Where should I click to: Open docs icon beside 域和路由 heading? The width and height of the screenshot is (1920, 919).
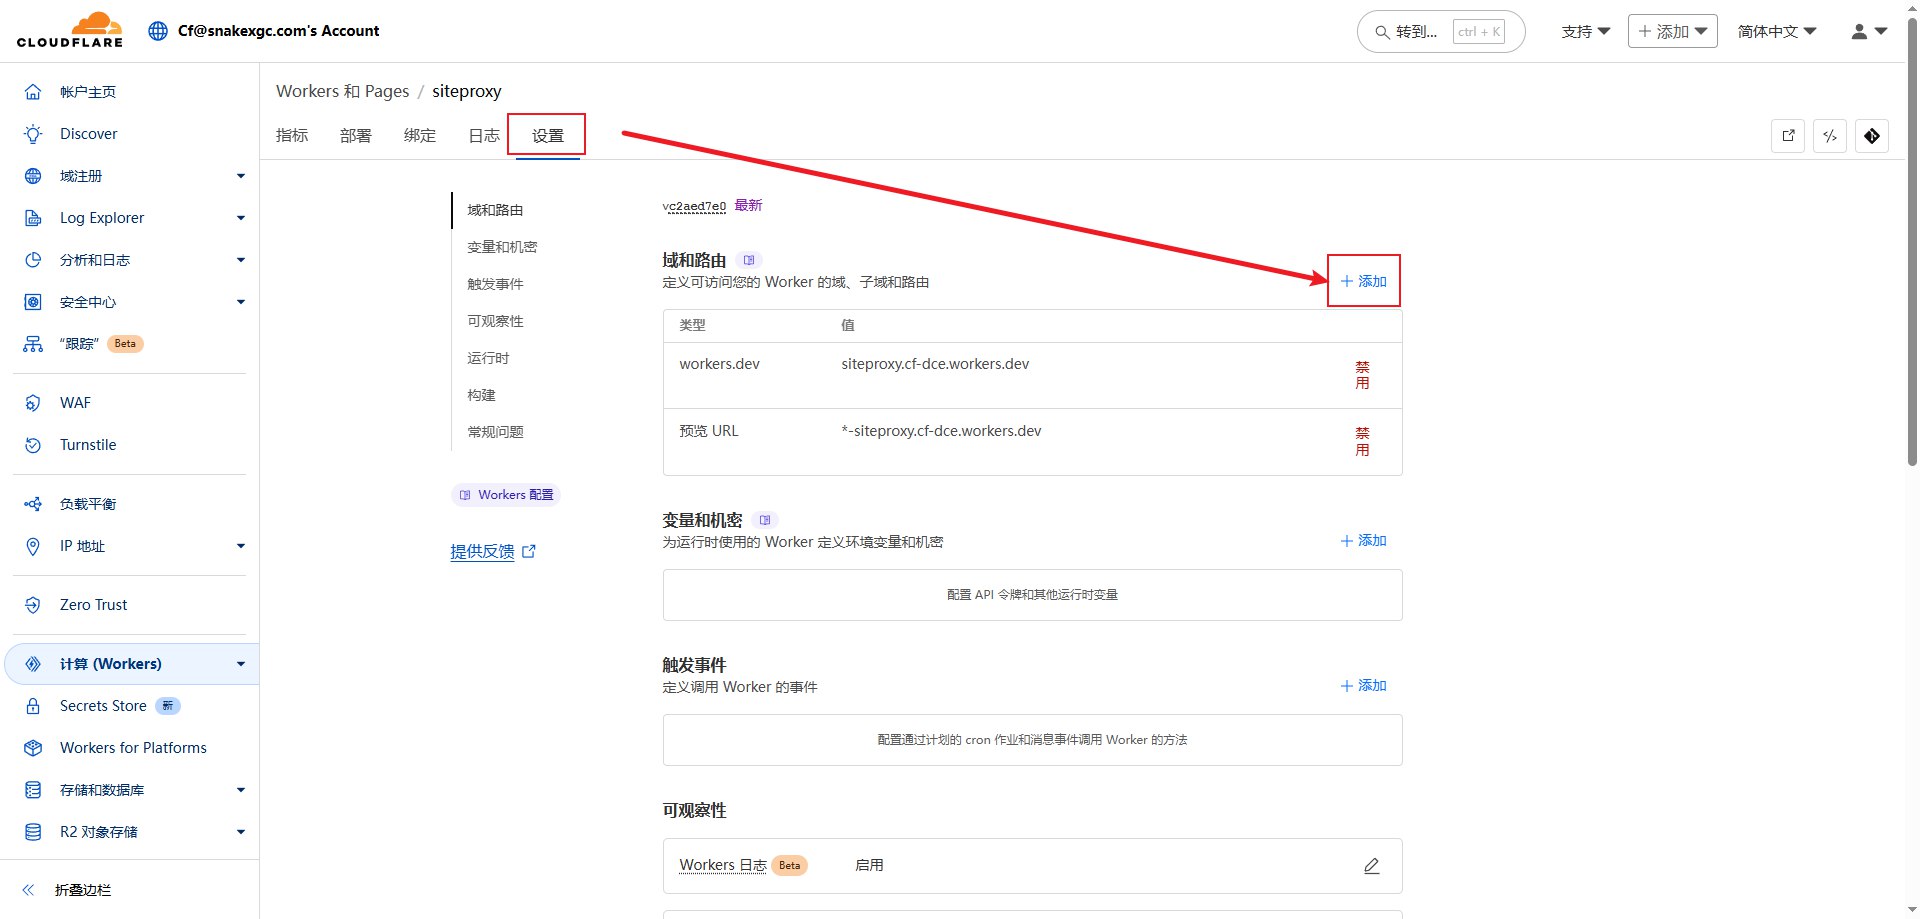click(749, 260)
